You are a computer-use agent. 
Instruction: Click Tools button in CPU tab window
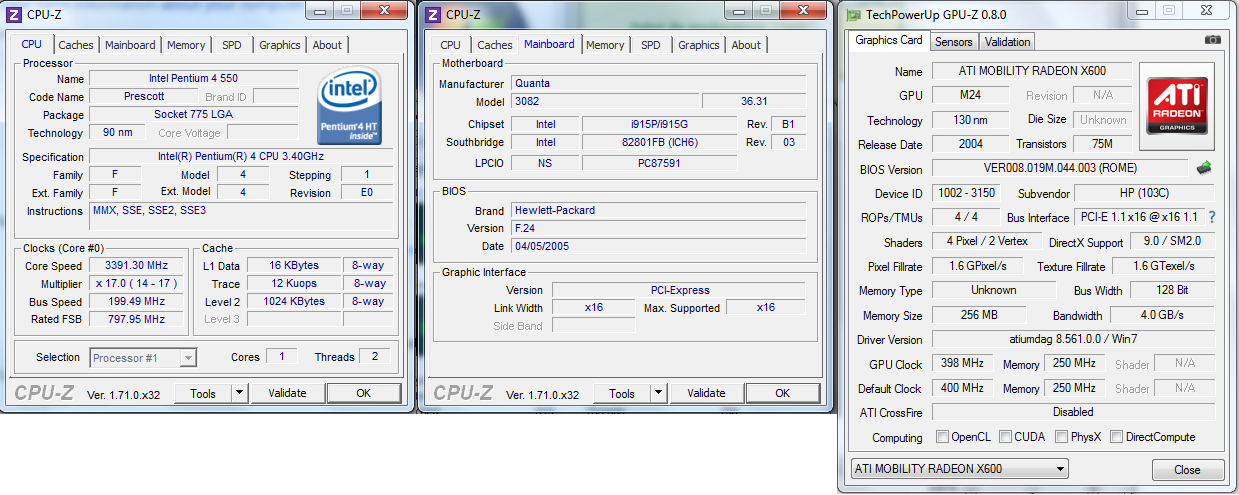[203, 393]
